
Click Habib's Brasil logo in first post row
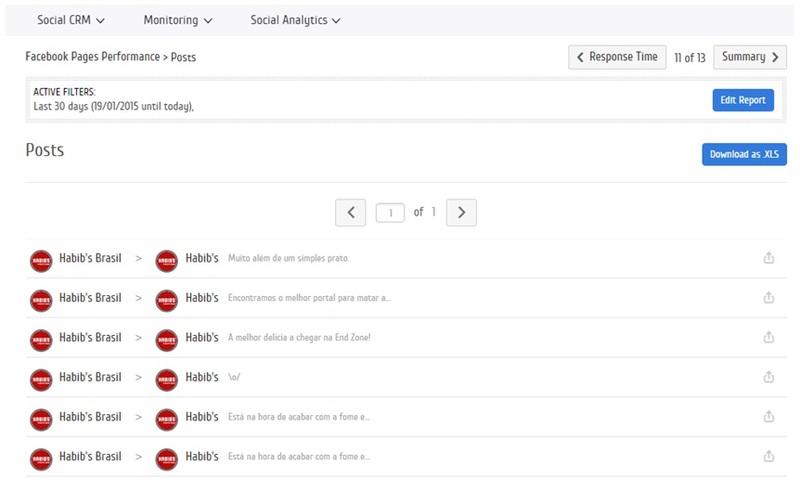(x=41, y=259)
